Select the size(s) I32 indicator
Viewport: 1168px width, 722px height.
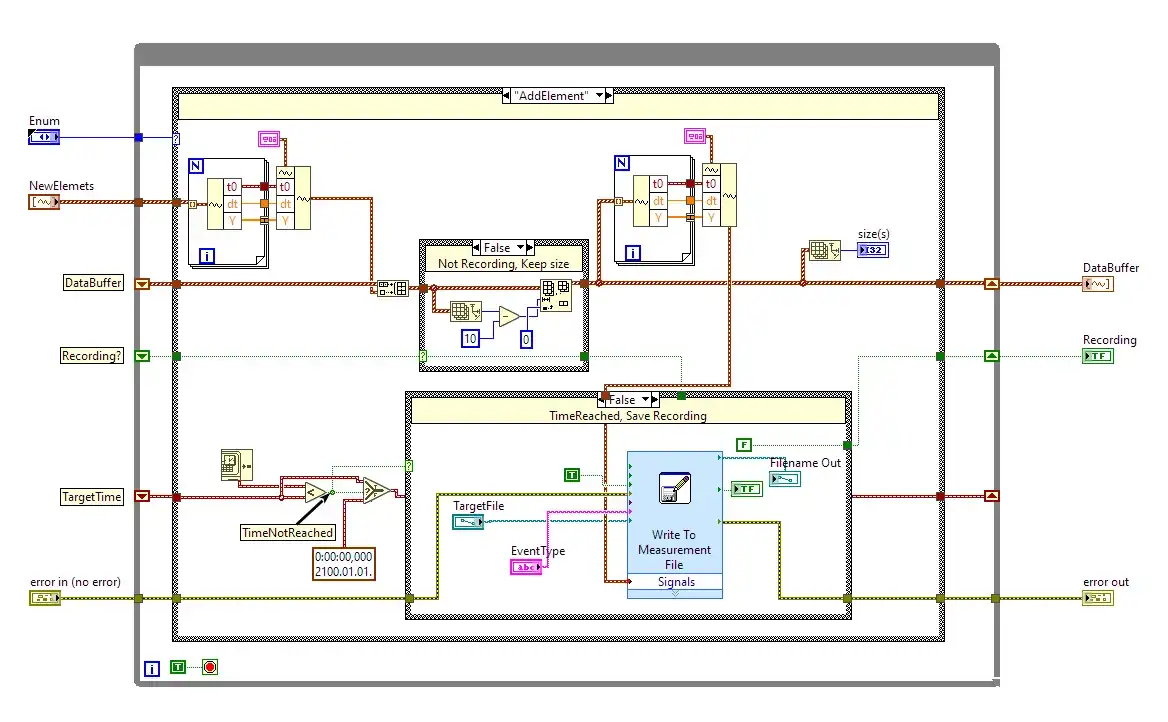[873, 250]
